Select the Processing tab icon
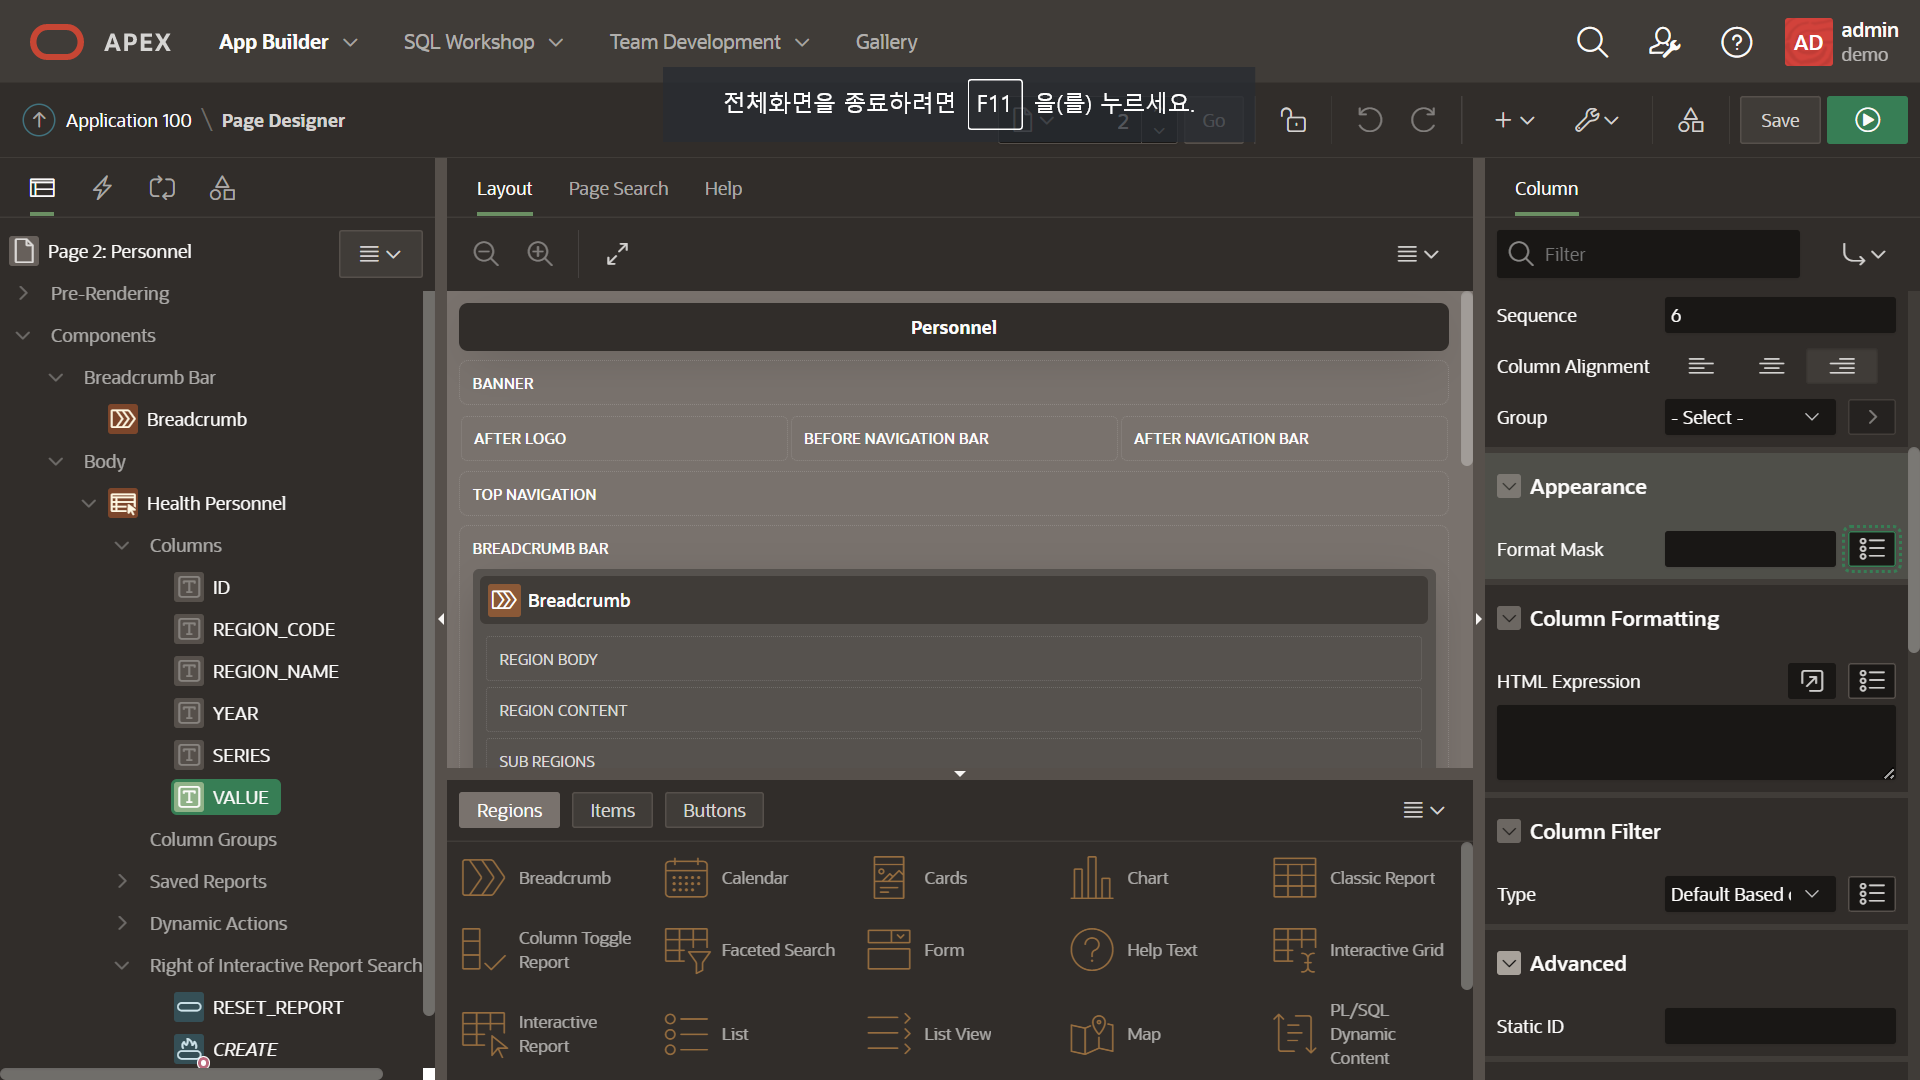1920x1080 pixels. pyautogui.click(x=162, y=188)
